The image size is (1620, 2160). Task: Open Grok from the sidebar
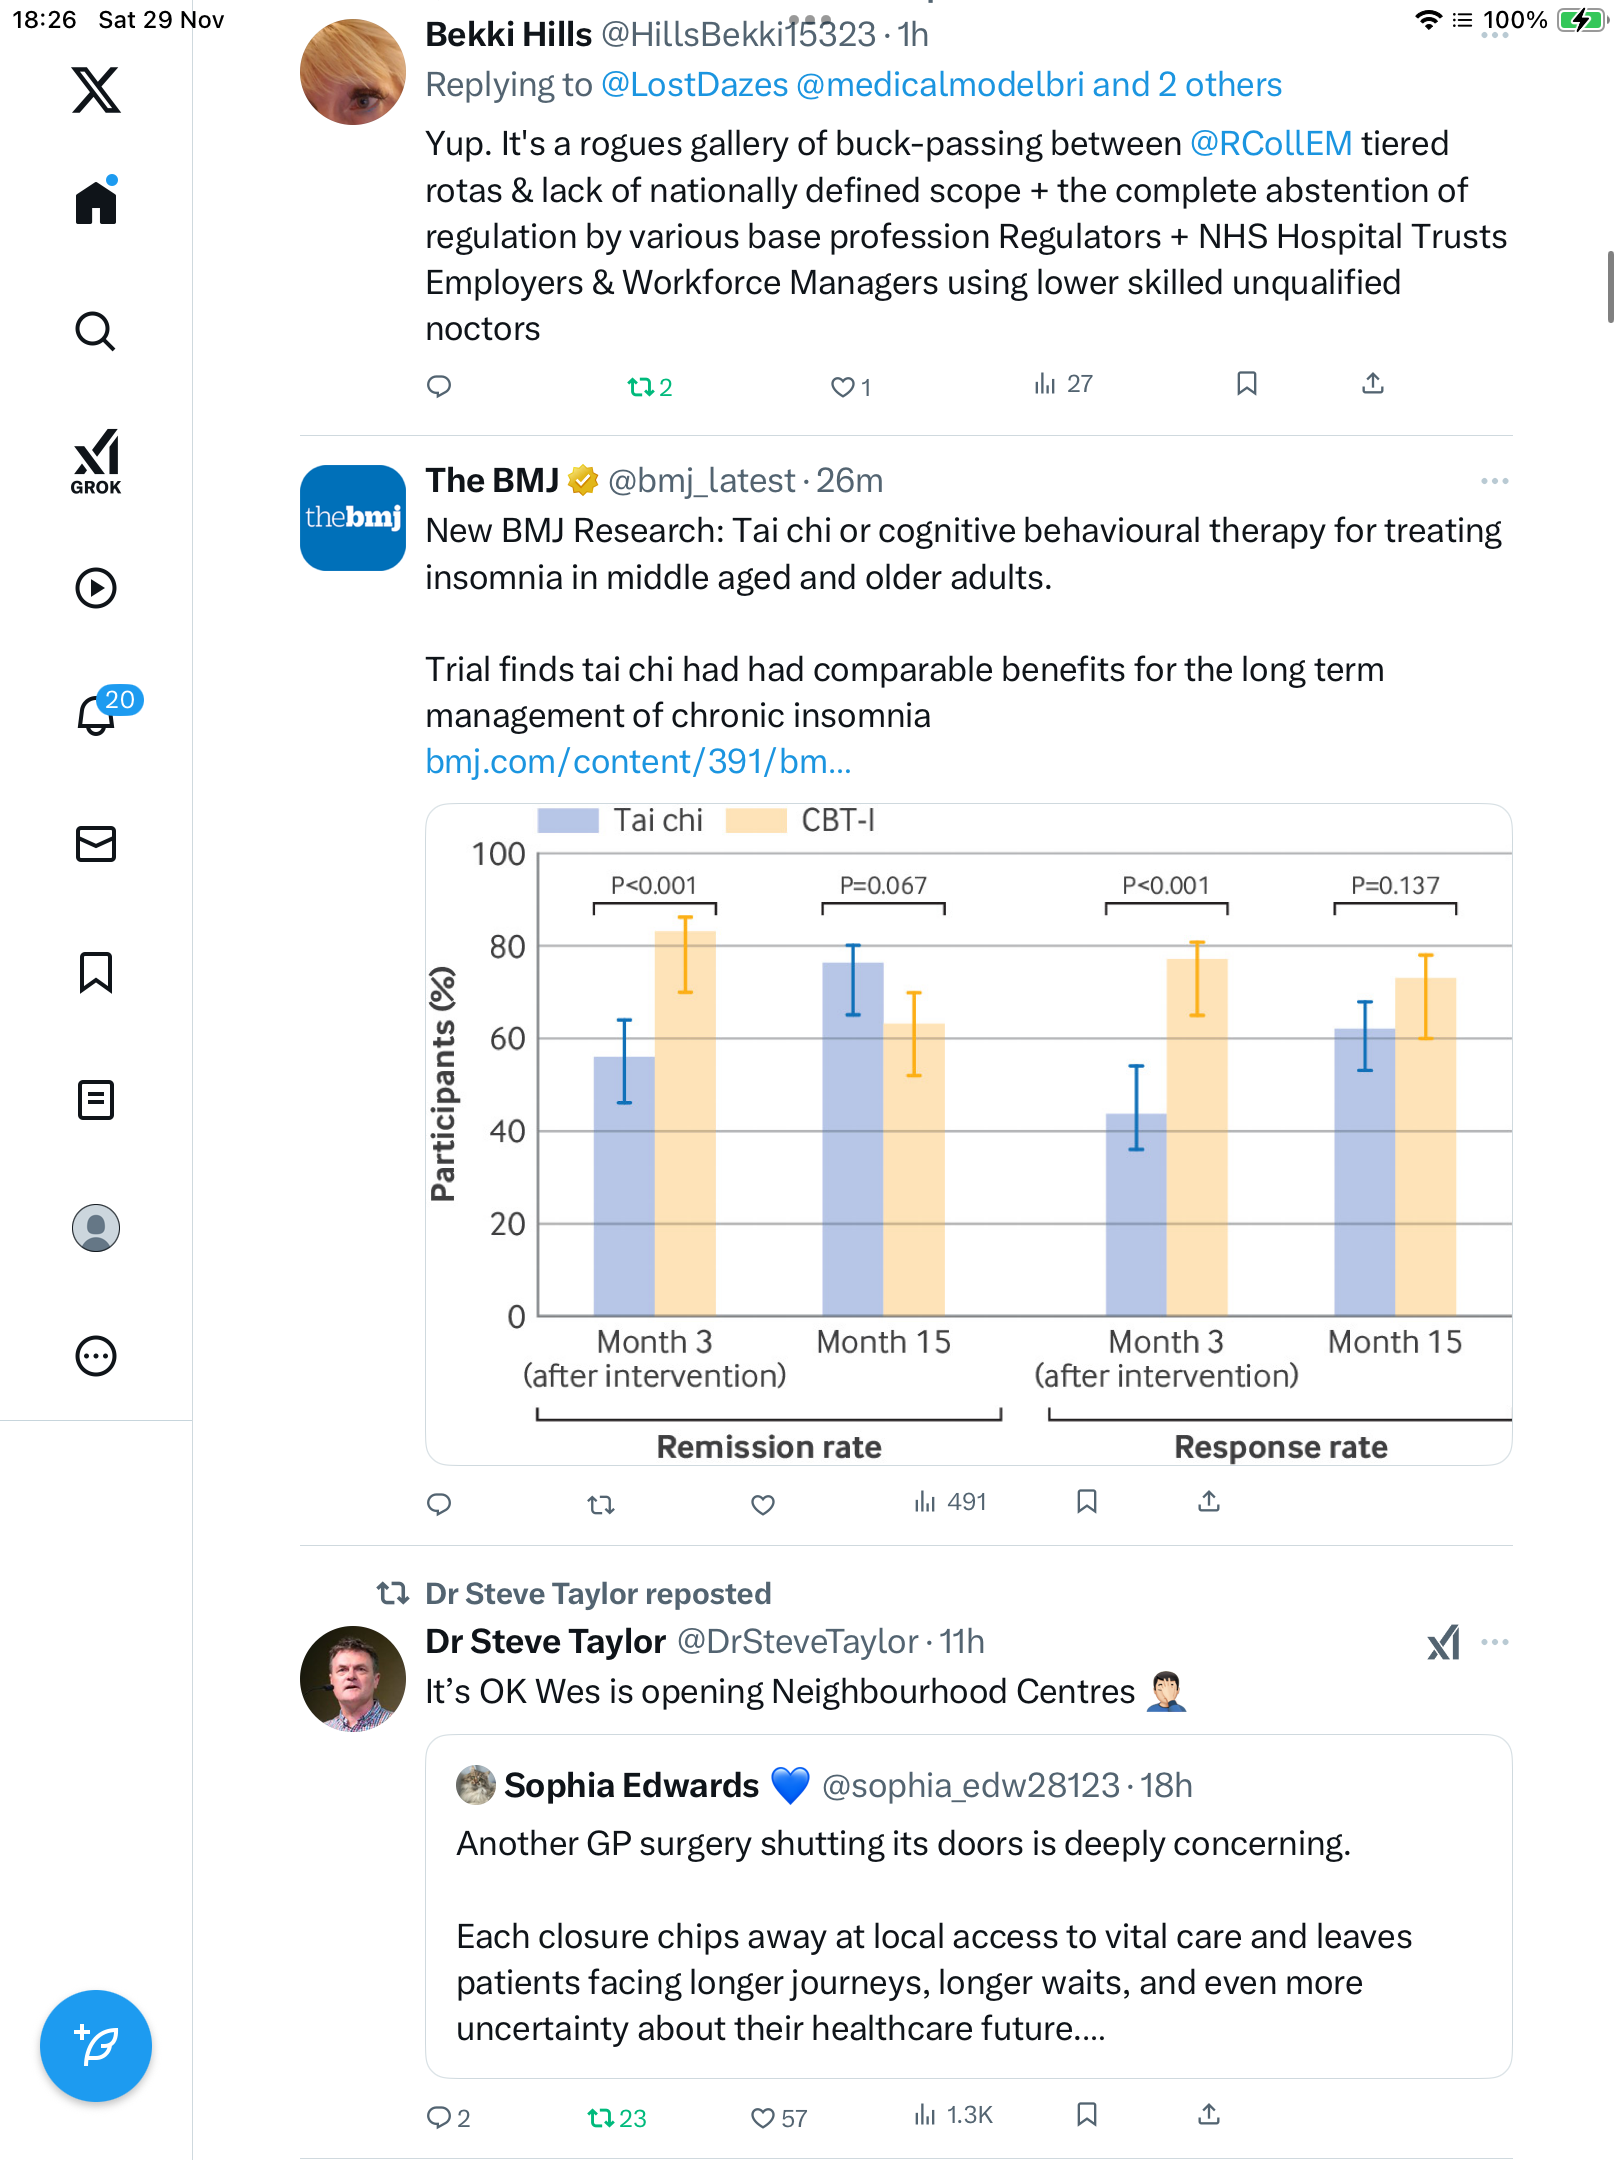[x=96, y=461]
